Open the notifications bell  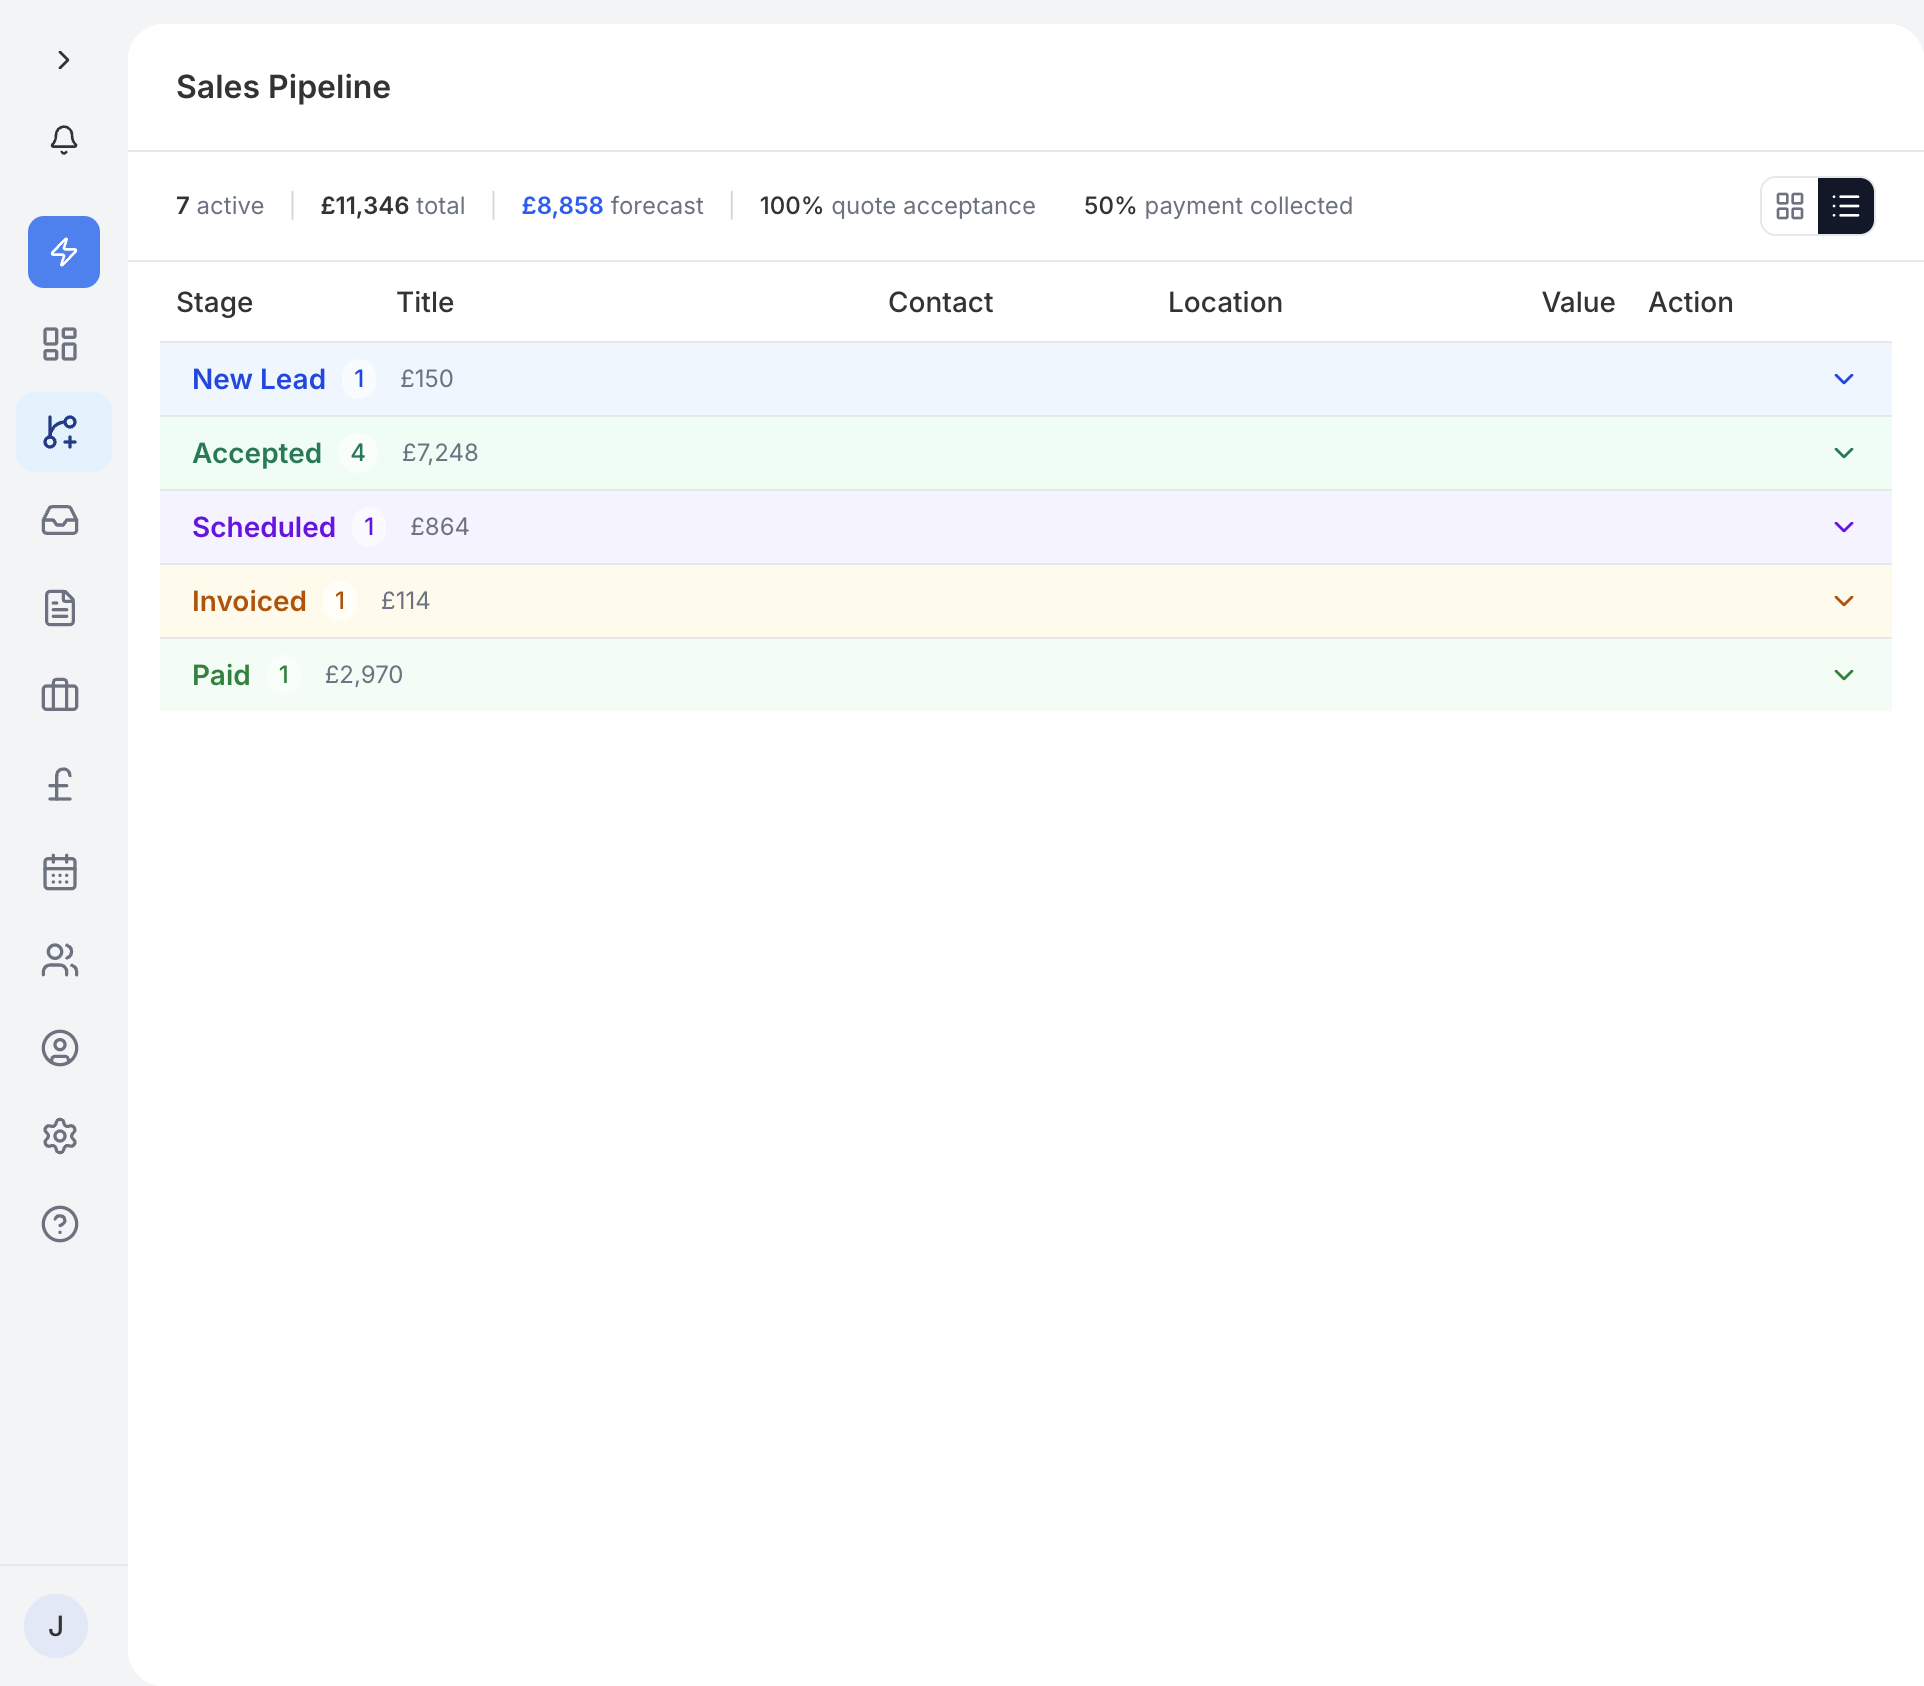63,140
